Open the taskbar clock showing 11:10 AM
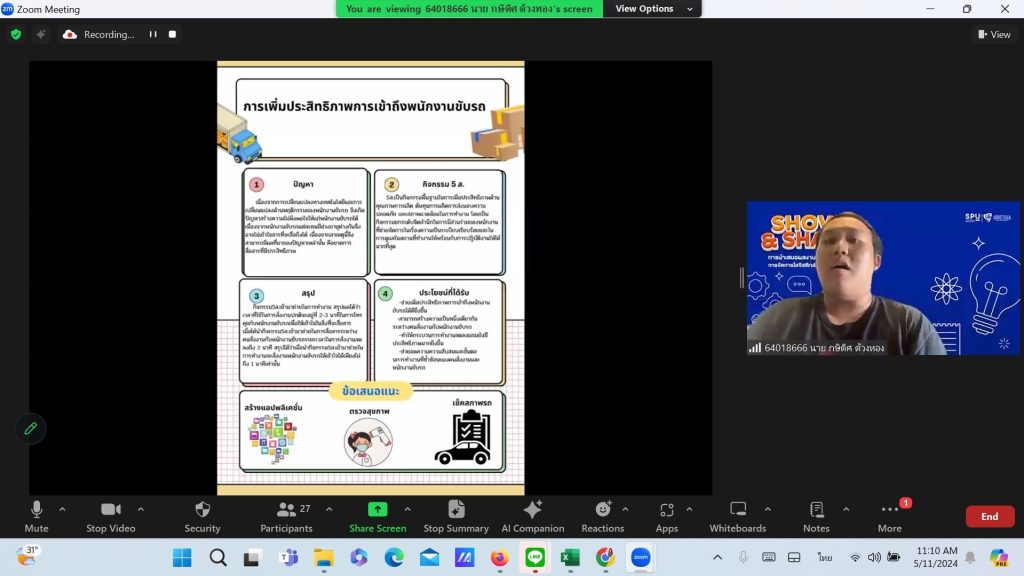1024x576 pixels. 936,557
